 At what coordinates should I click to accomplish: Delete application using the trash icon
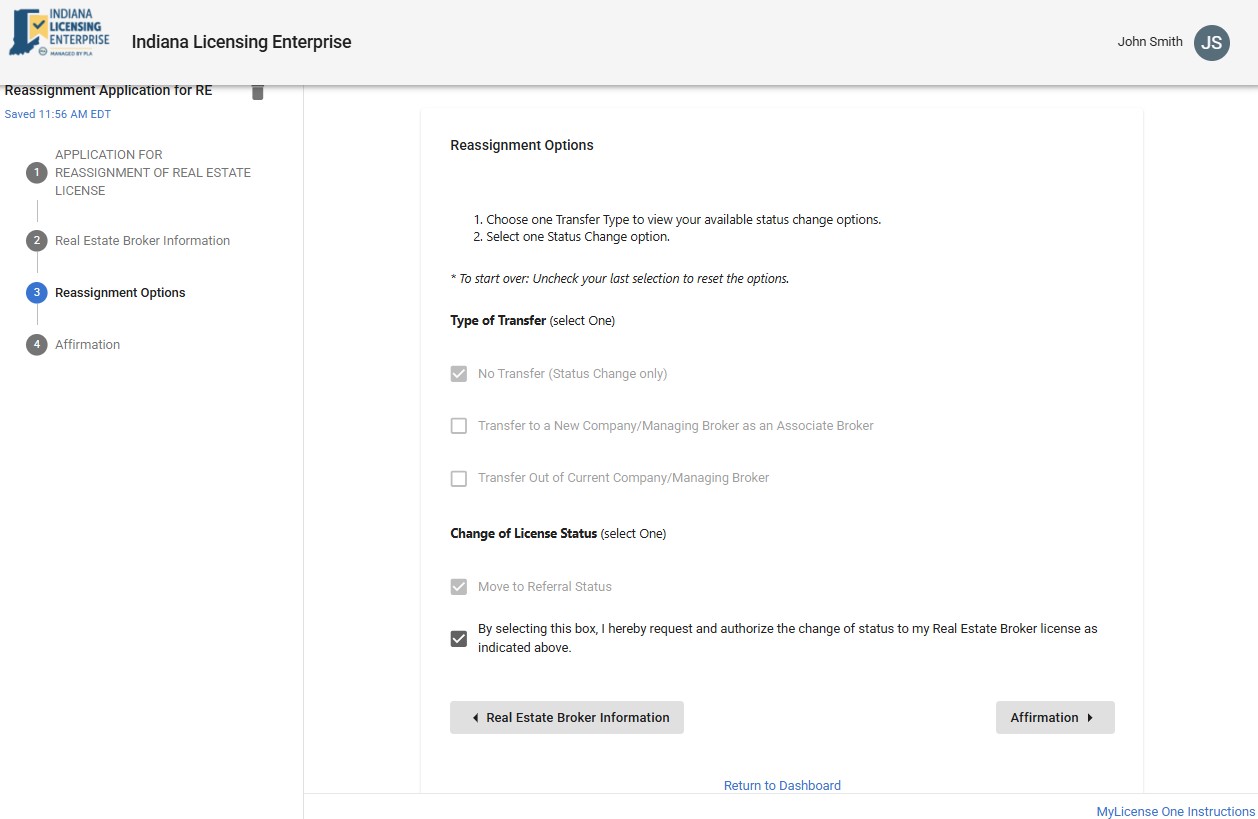click(x=257, y=92)
